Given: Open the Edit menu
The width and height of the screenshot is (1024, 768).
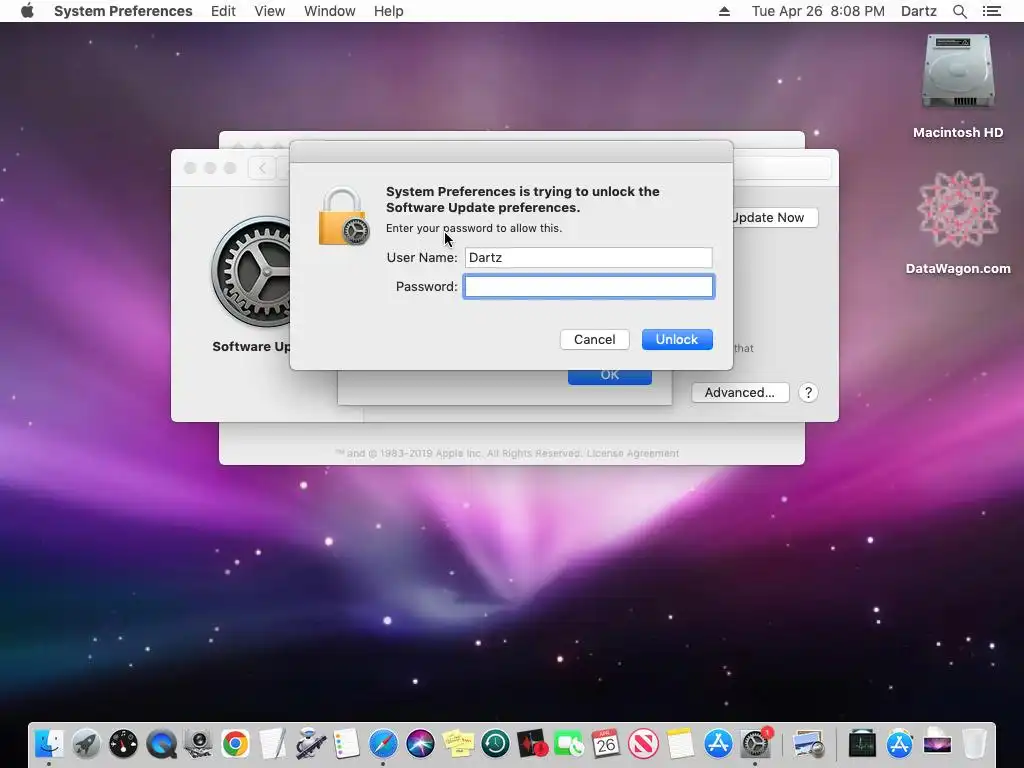Looking at the screenshot, I should (223, 11).
